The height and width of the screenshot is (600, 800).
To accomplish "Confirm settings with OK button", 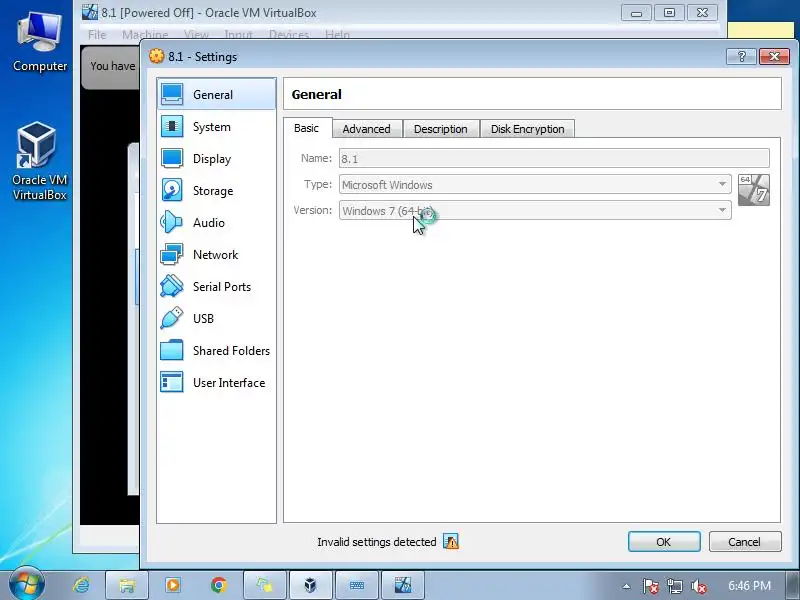I will pos(664,542).
